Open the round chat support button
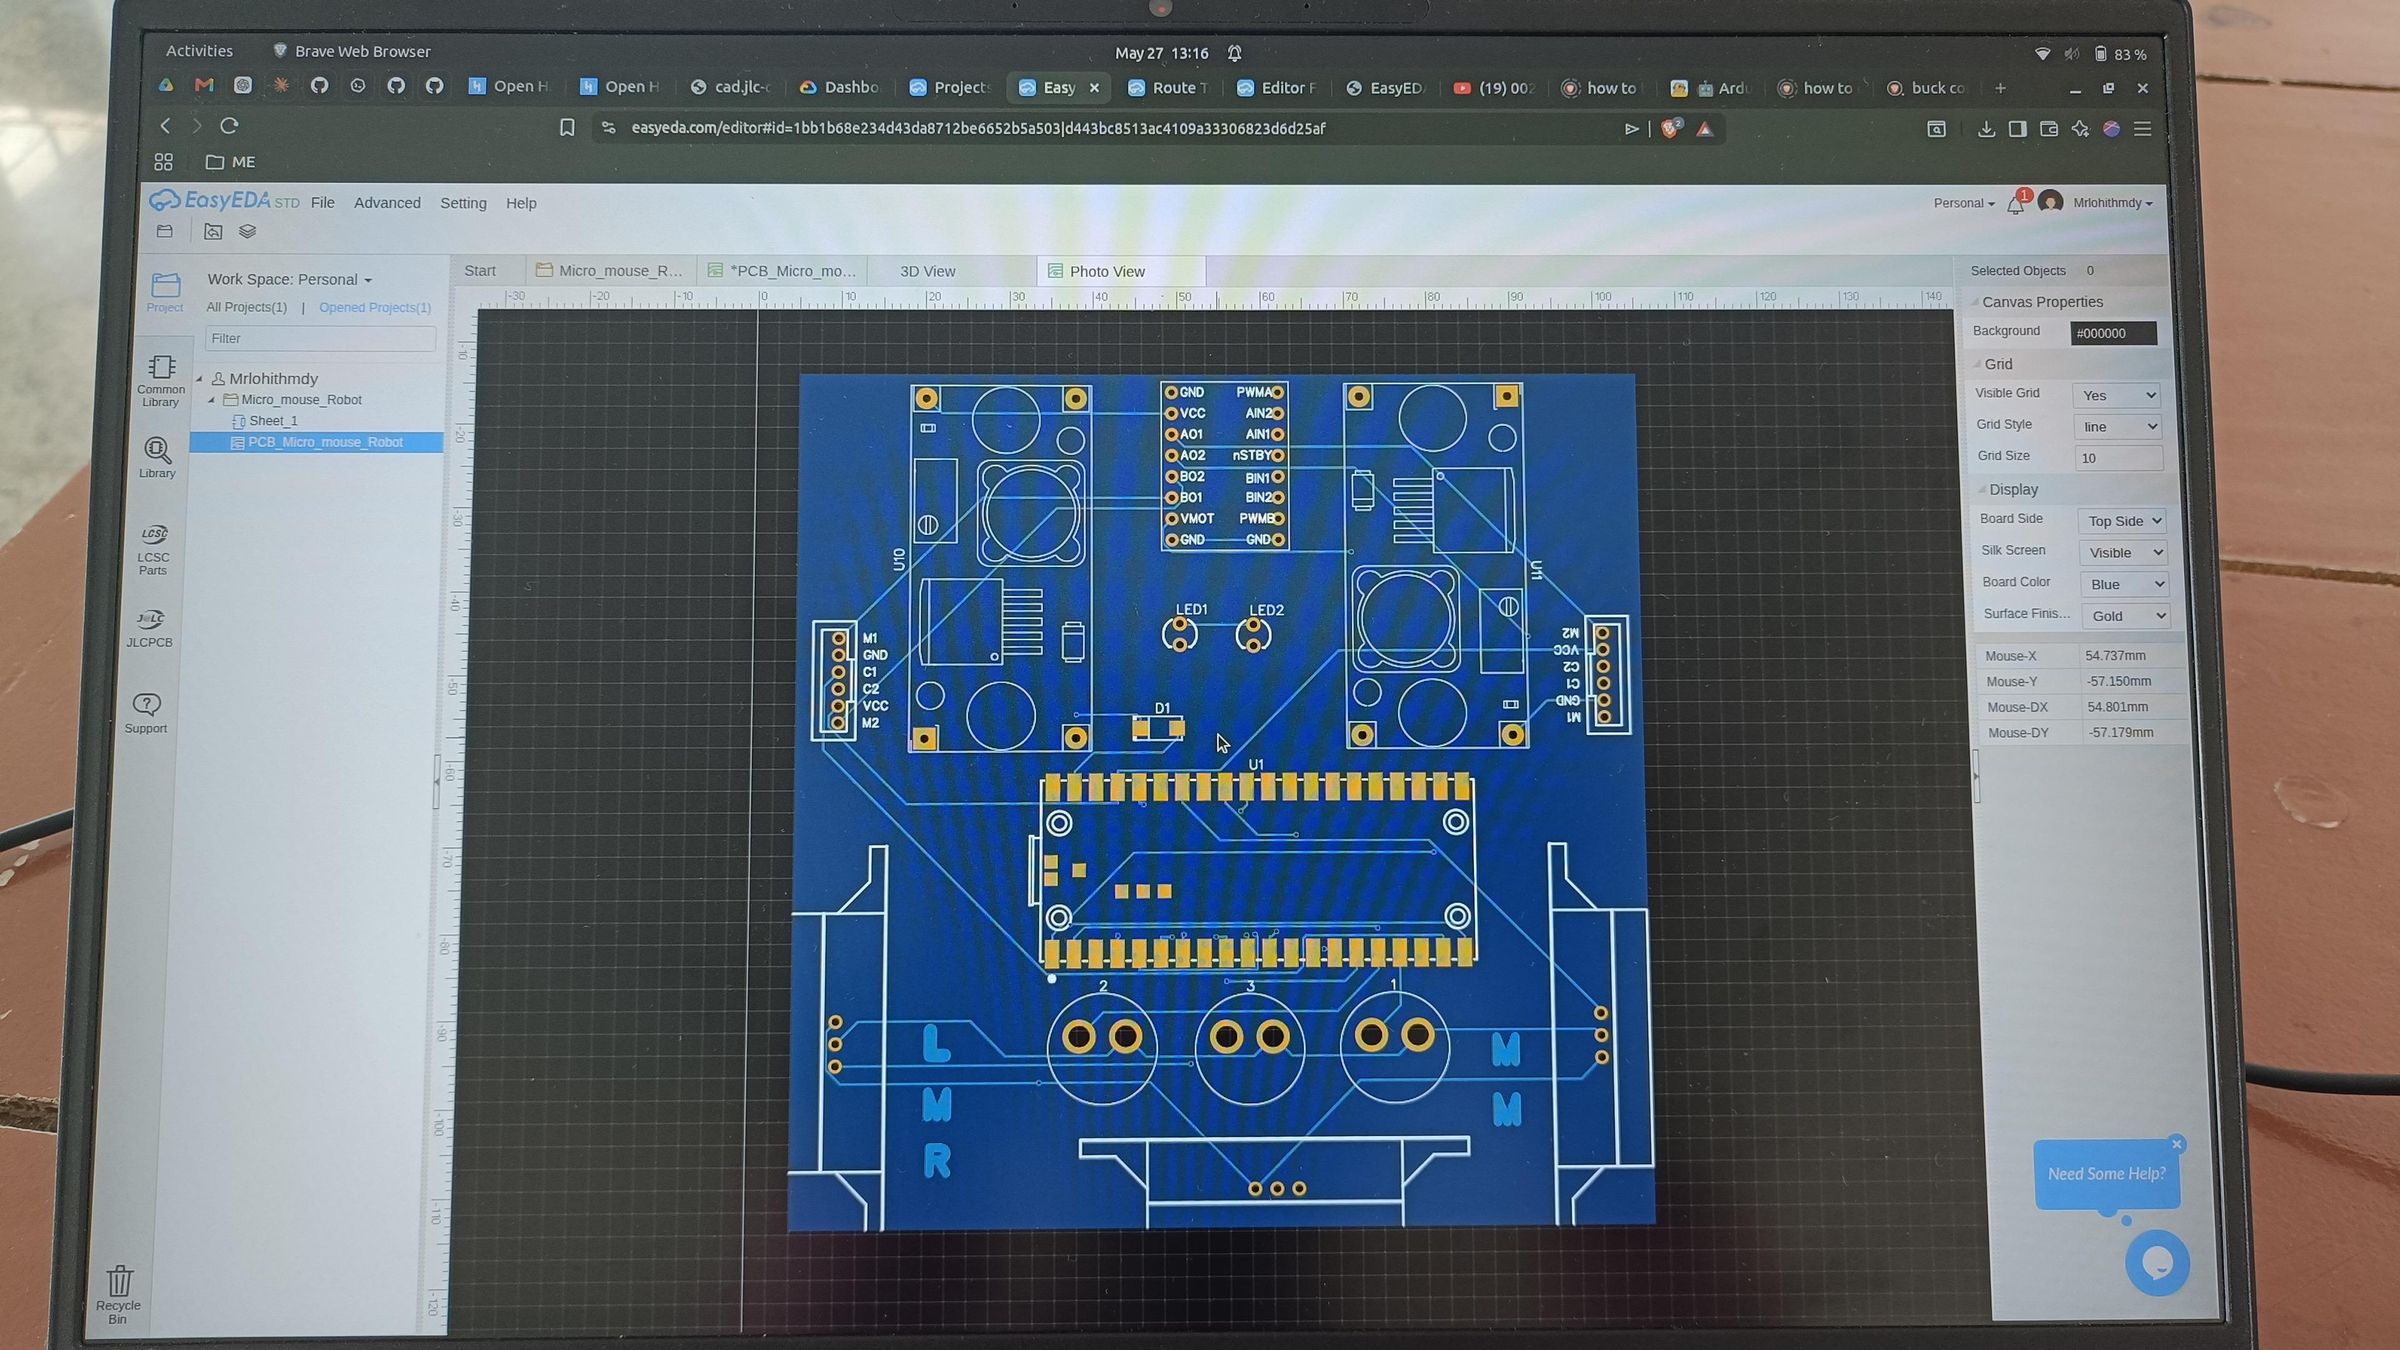Viewport: 2400px width, 1350px height. (2157, 1262)
